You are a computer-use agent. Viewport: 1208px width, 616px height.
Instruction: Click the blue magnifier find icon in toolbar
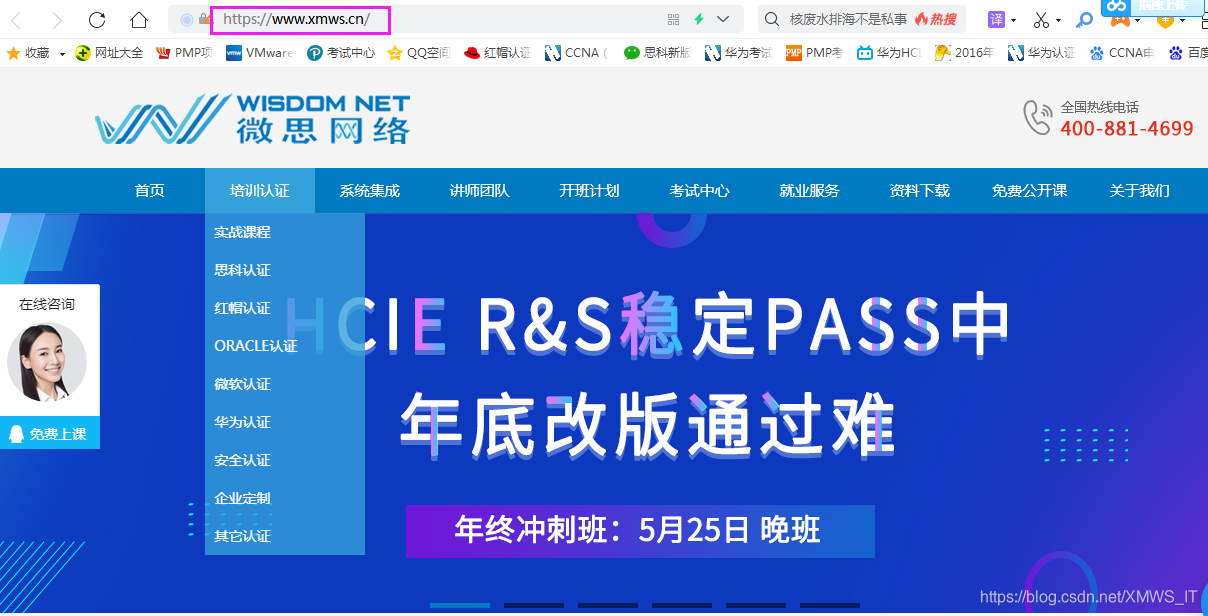click(1085, 19)
